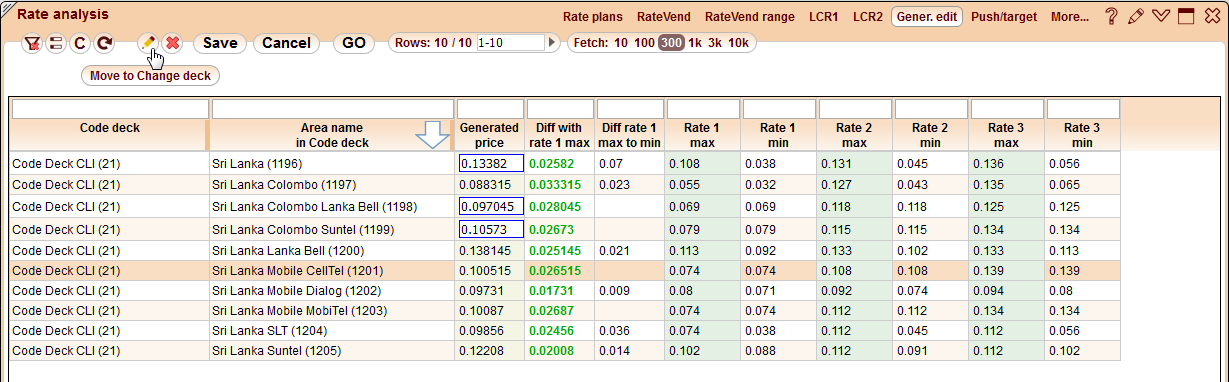This screenshot has width=1229, height=382.
Task: Click the pencil icon in the title bar
Action: click(1135, 16)
